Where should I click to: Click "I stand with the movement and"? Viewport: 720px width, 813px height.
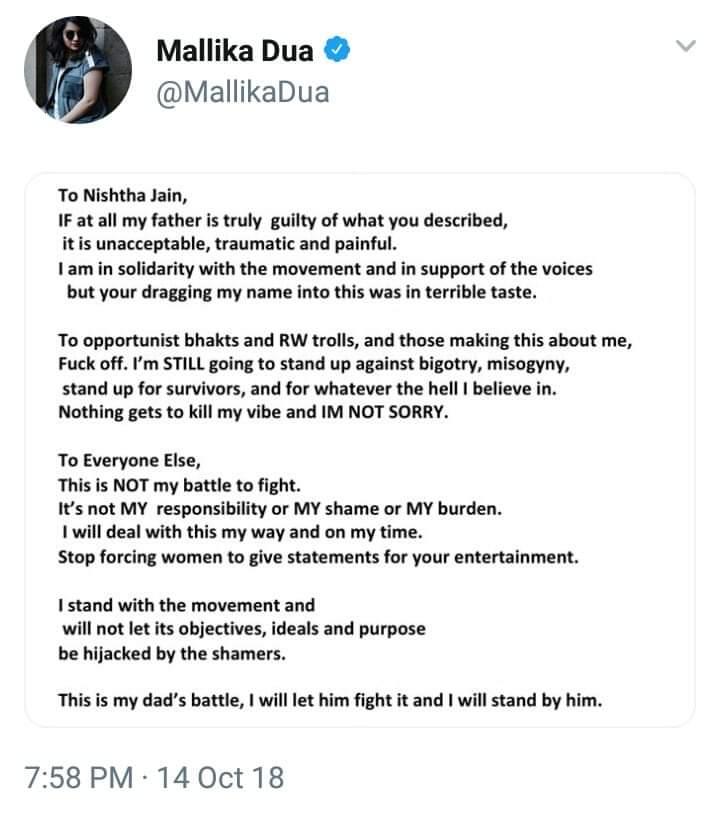tap(187, 606)
